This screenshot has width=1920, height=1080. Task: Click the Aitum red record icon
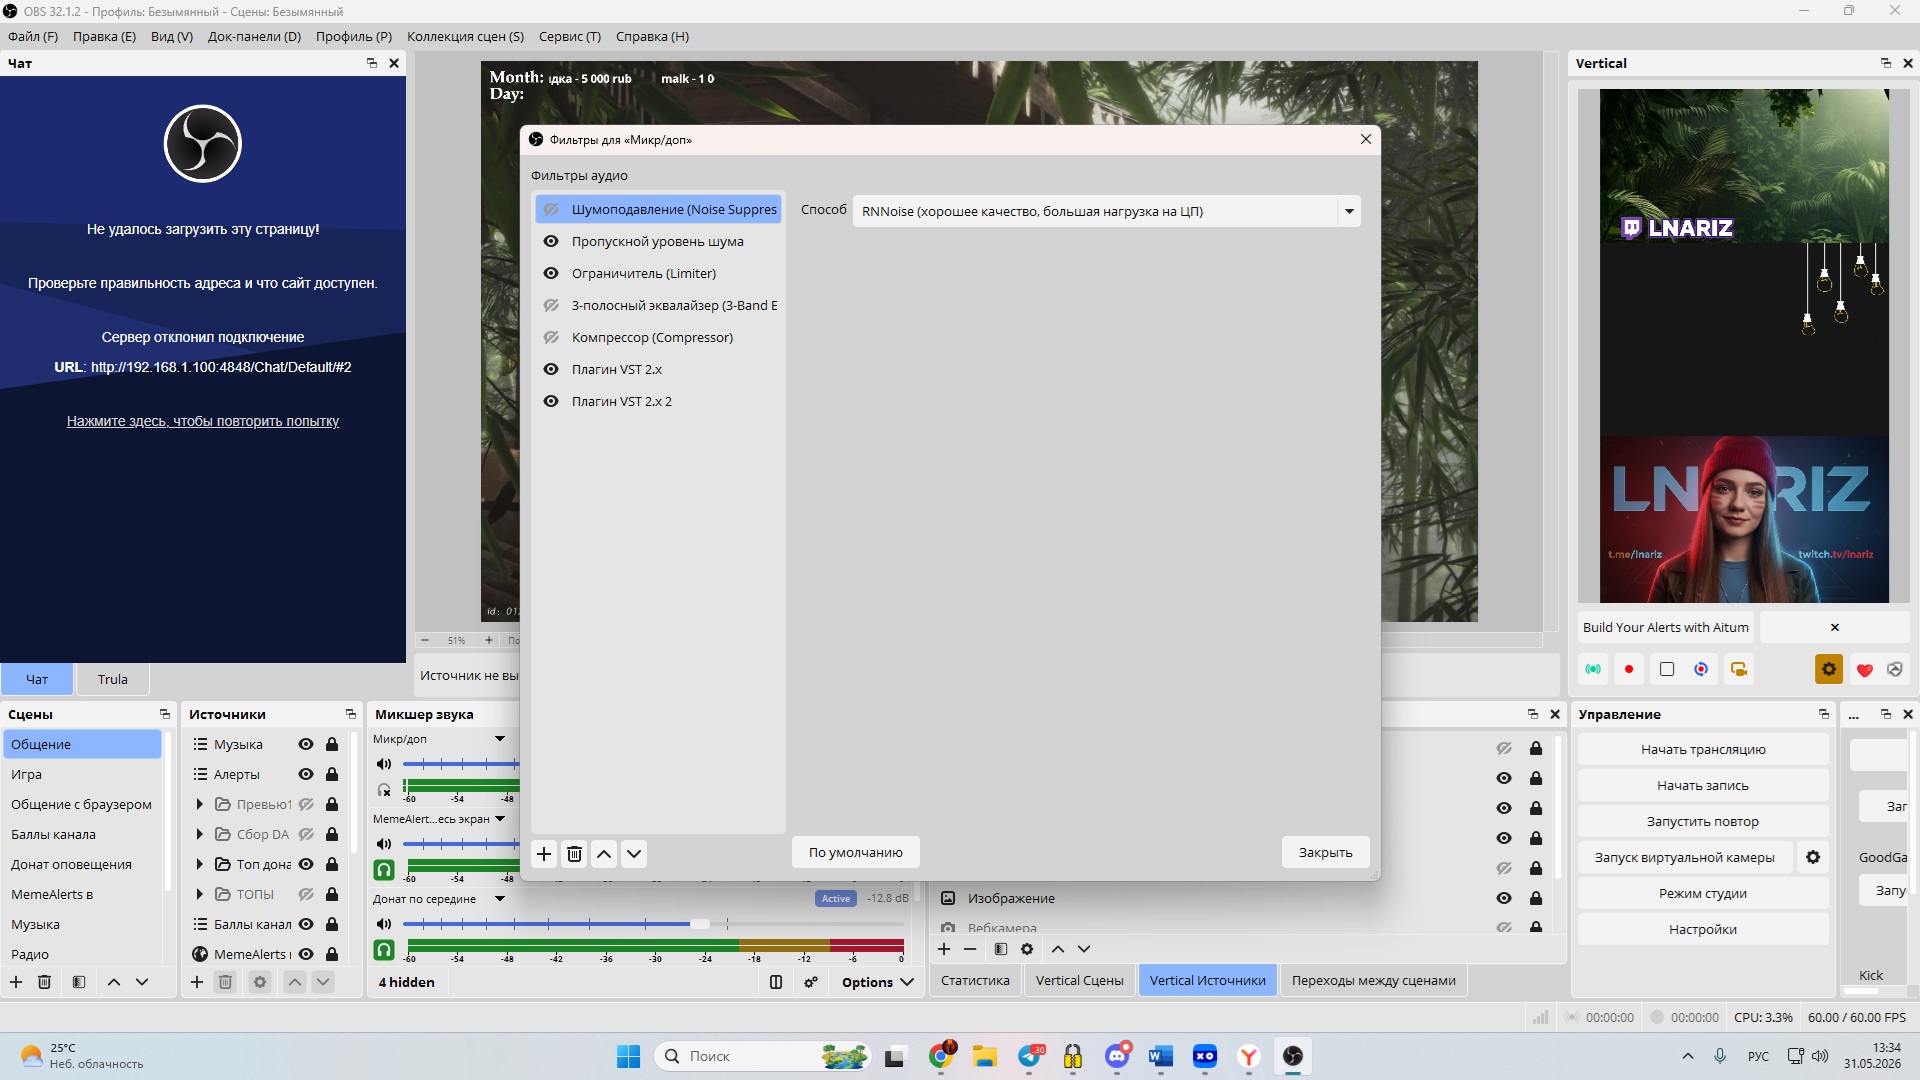coord(1629,669)
